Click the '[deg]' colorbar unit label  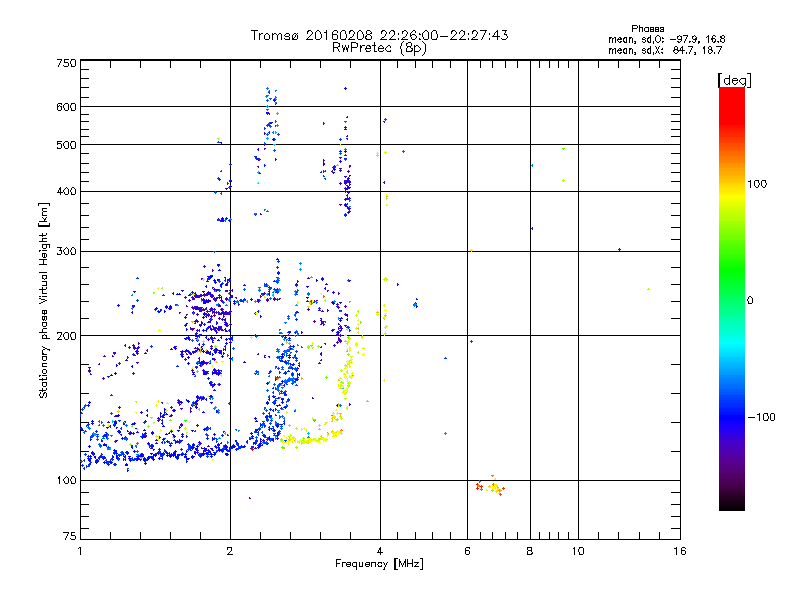pos(734,80)
